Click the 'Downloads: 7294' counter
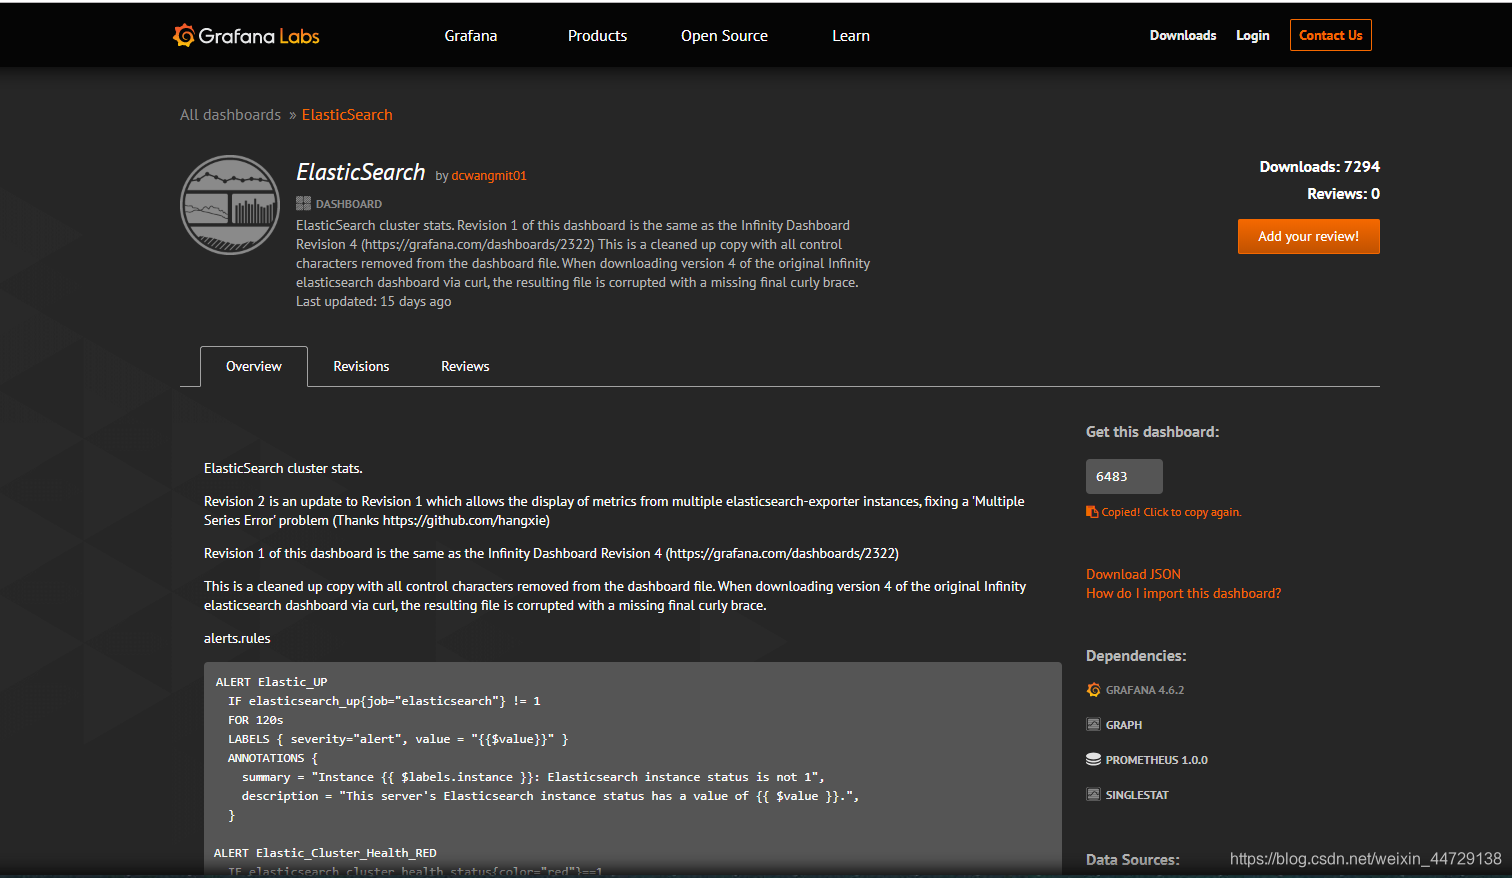Image resolution: width=1512 pixels, height=878 pixels. coord(1319,167)
